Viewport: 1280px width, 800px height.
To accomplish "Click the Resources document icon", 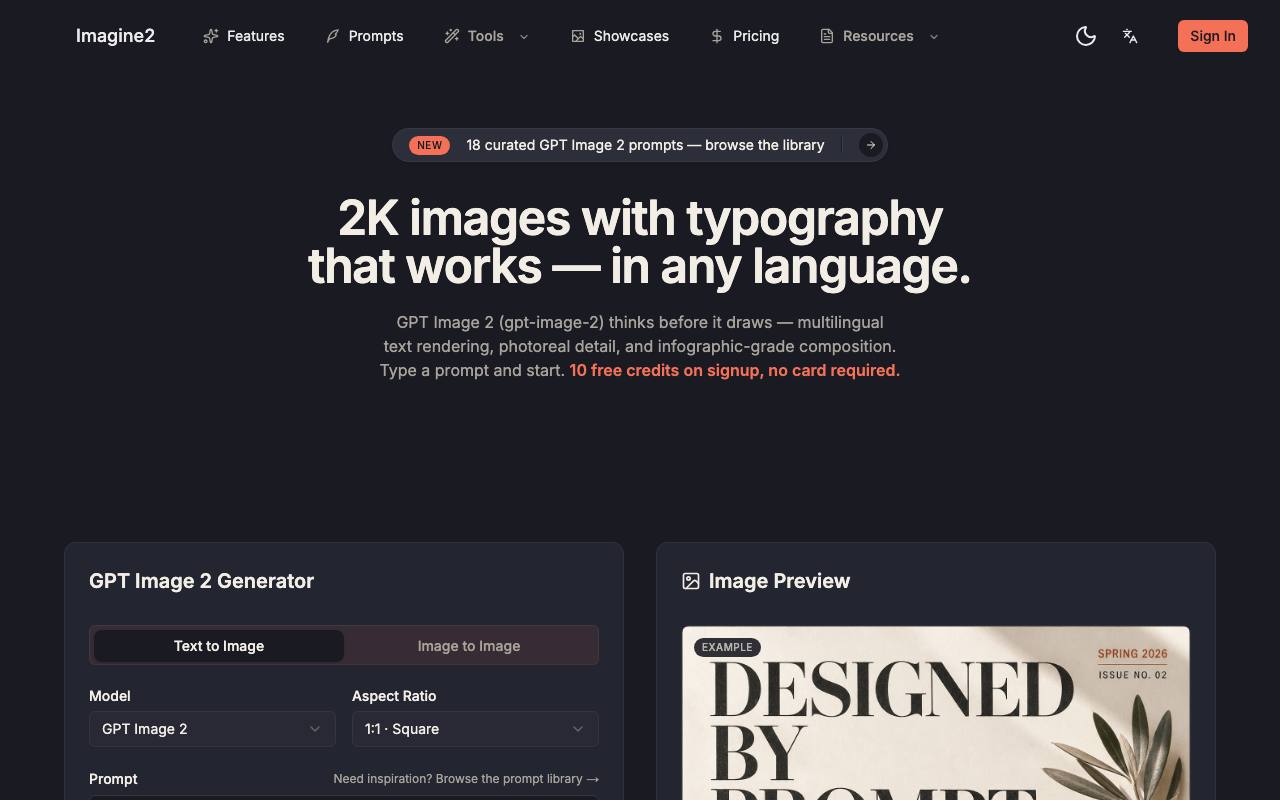I will pos(827,36).
